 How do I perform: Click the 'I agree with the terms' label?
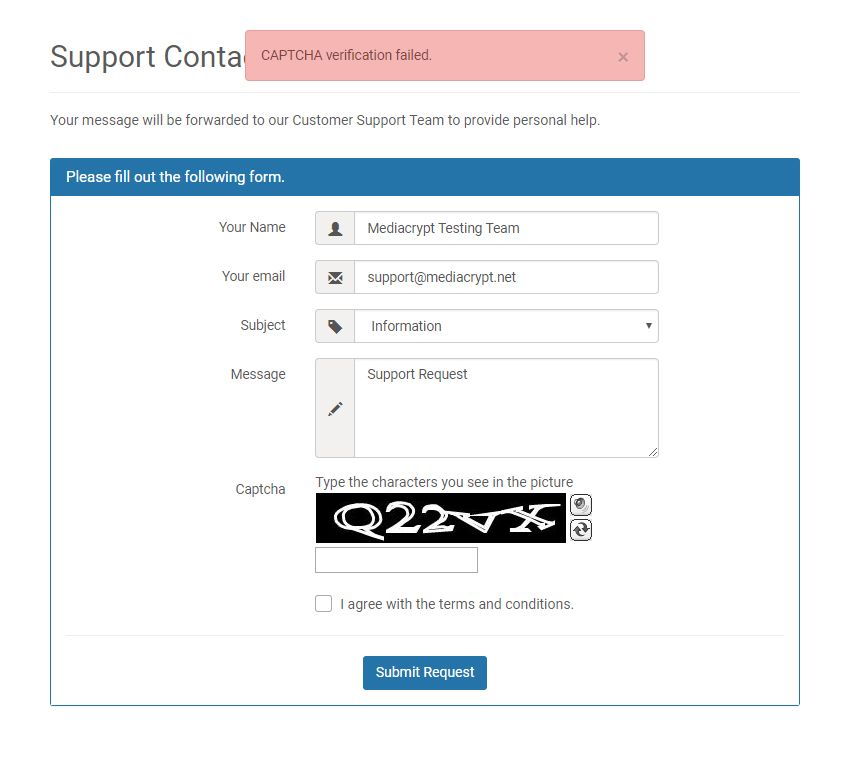coord(457,604)
